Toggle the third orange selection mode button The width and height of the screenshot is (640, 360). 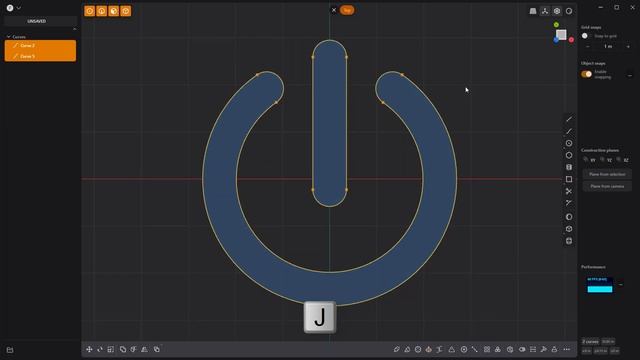pyautogui.click(x=113, y=11)
